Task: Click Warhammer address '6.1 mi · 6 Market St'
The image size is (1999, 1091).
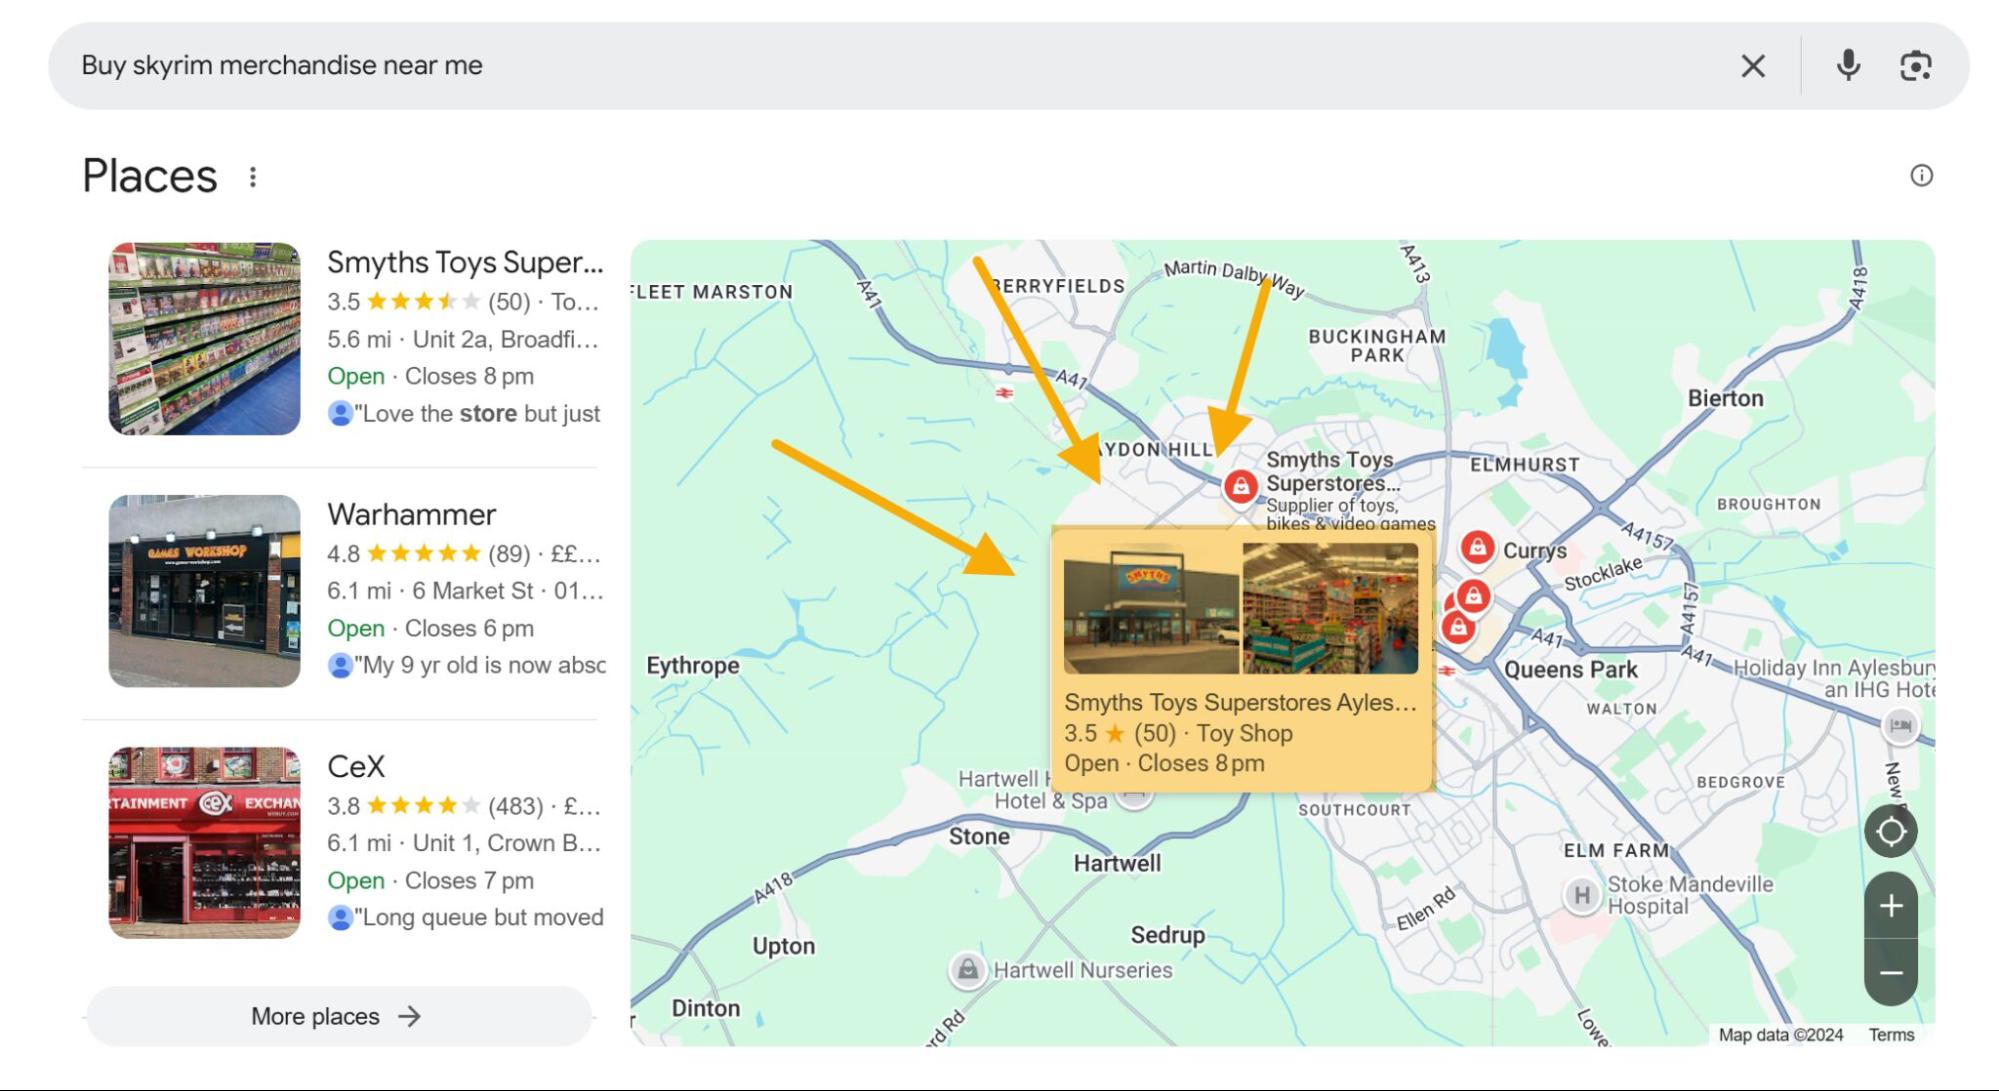Action: pos(465,591)
